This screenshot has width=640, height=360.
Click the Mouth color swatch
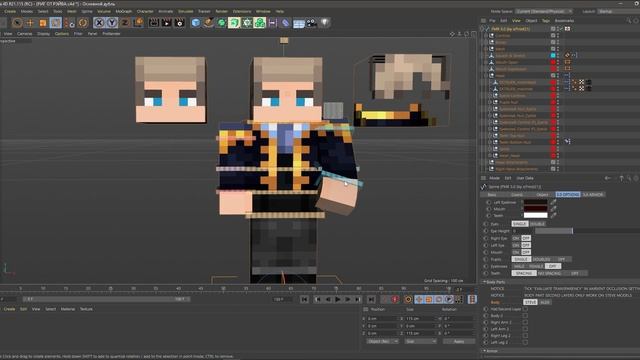(536, 209)
